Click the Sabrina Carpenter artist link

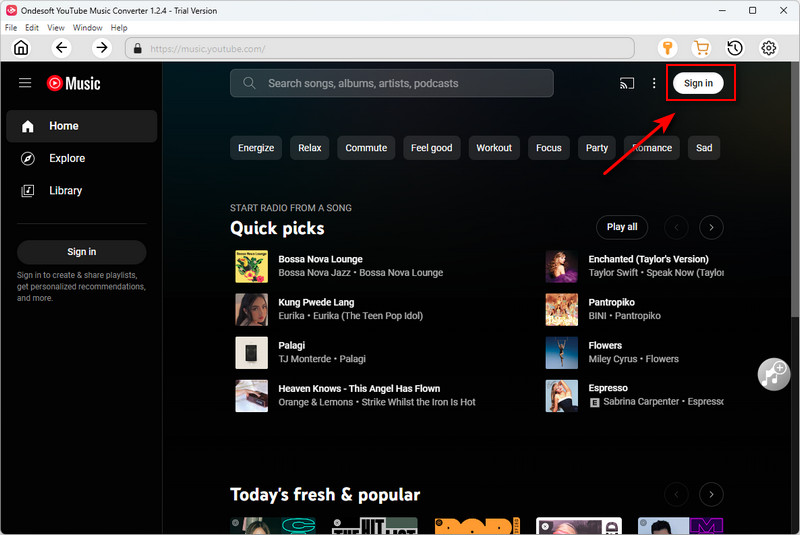pyautogui.click(x=641, y=402)
